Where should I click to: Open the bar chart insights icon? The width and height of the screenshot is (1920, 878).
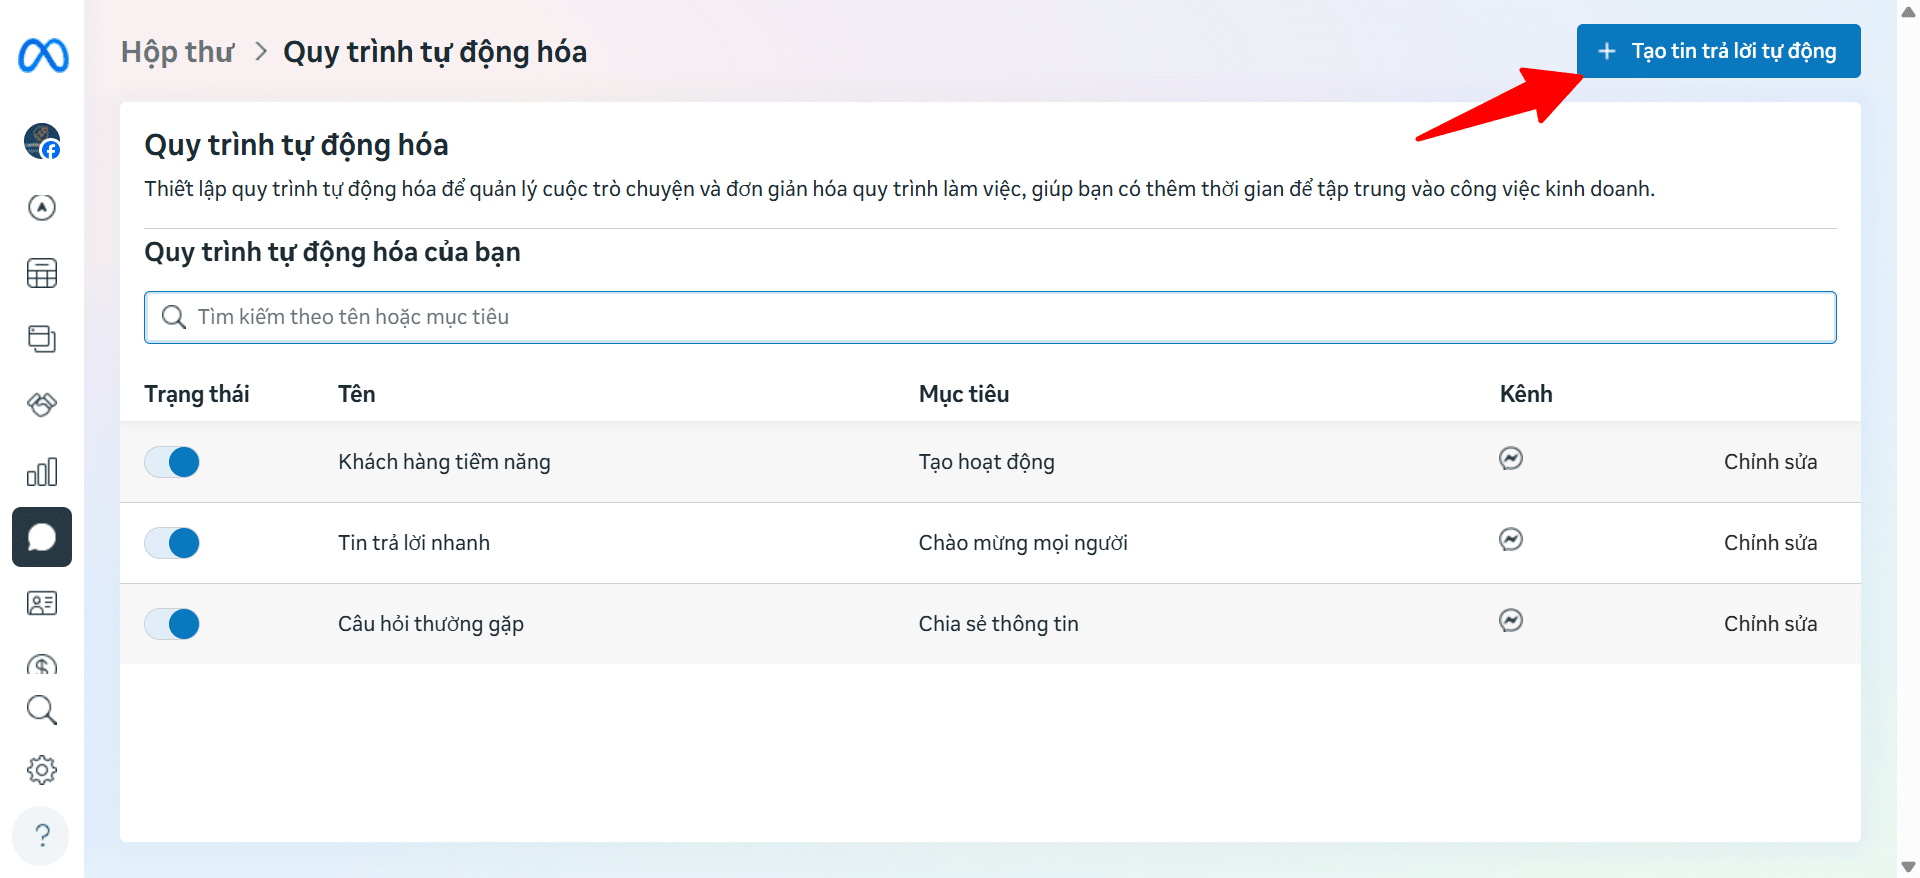pos(42,472)
